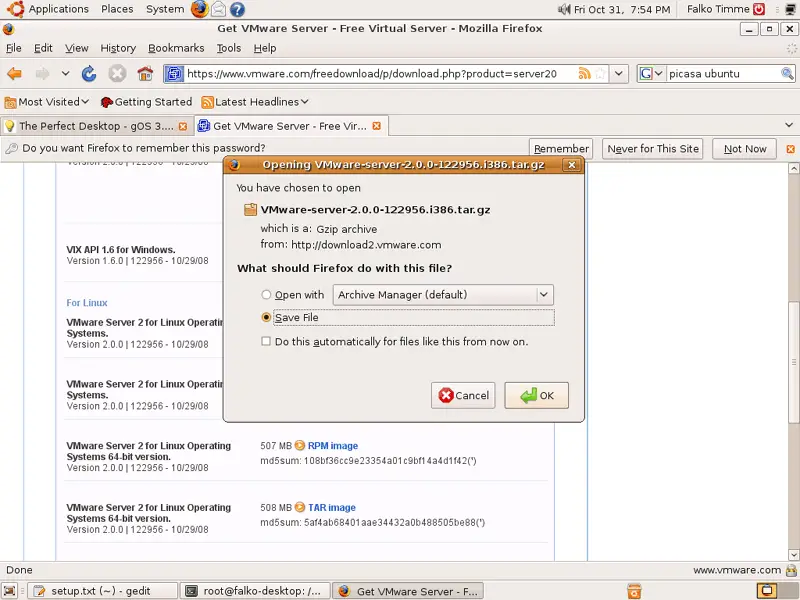800x600 pixels.
Task: Click the site identity icon in address bar
Action: coord(173,73)
